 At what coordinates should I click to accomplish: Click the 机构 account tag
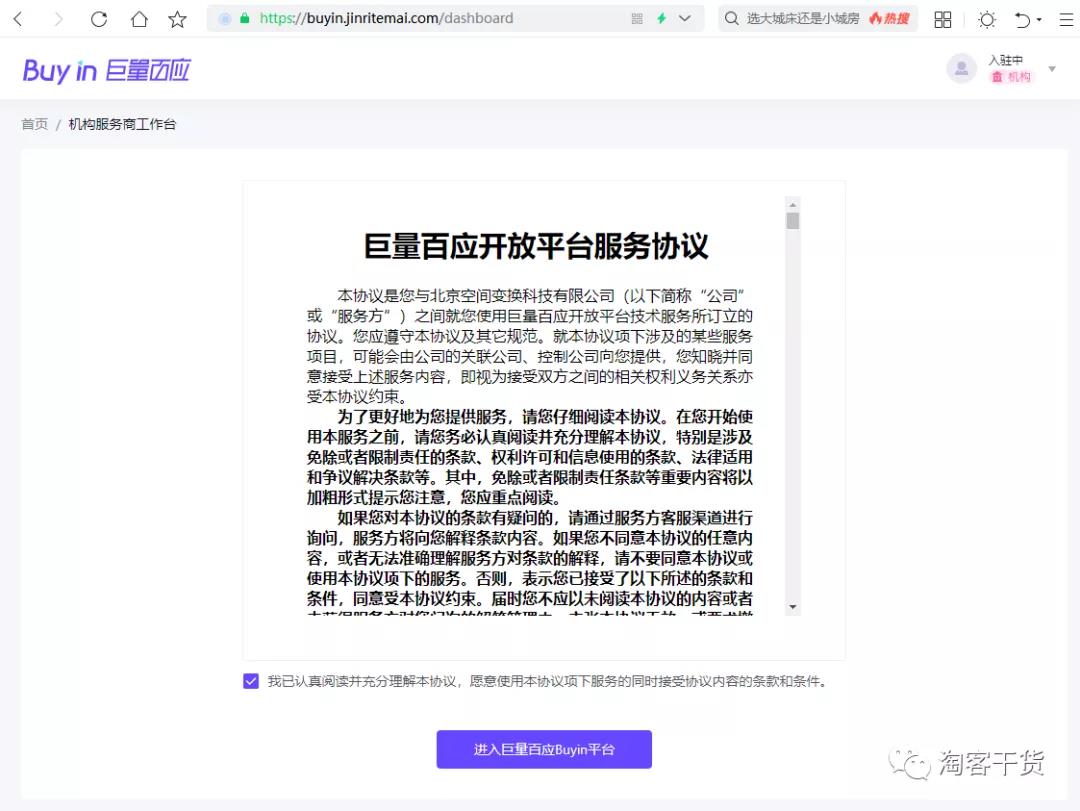(x=1010, y=76)
